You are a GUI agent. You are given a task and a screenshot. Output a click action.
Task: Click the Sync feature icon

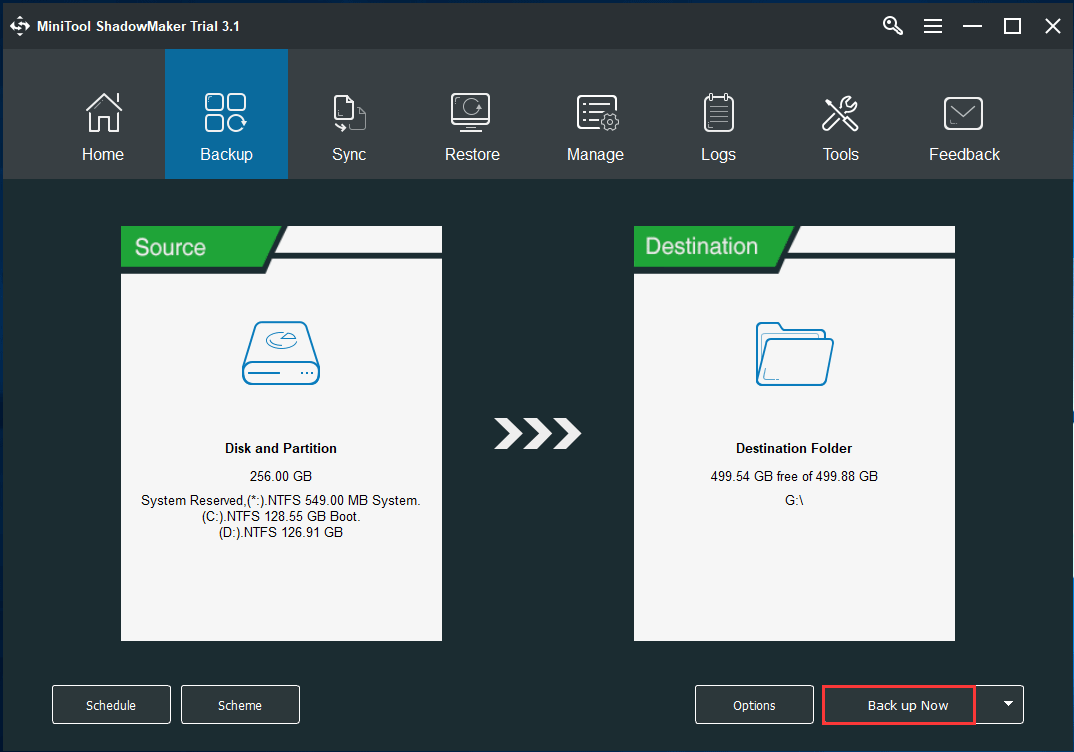click(349, 112)
